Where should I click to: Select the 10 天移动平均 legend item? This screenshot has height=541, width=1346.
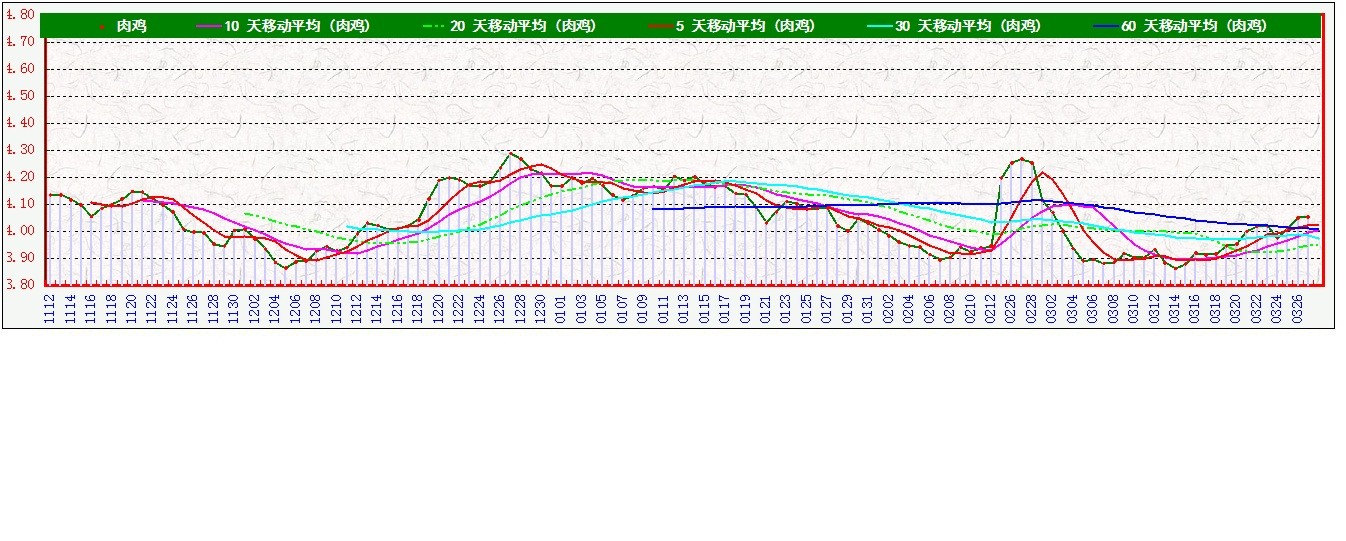click(x=284, y=26)
